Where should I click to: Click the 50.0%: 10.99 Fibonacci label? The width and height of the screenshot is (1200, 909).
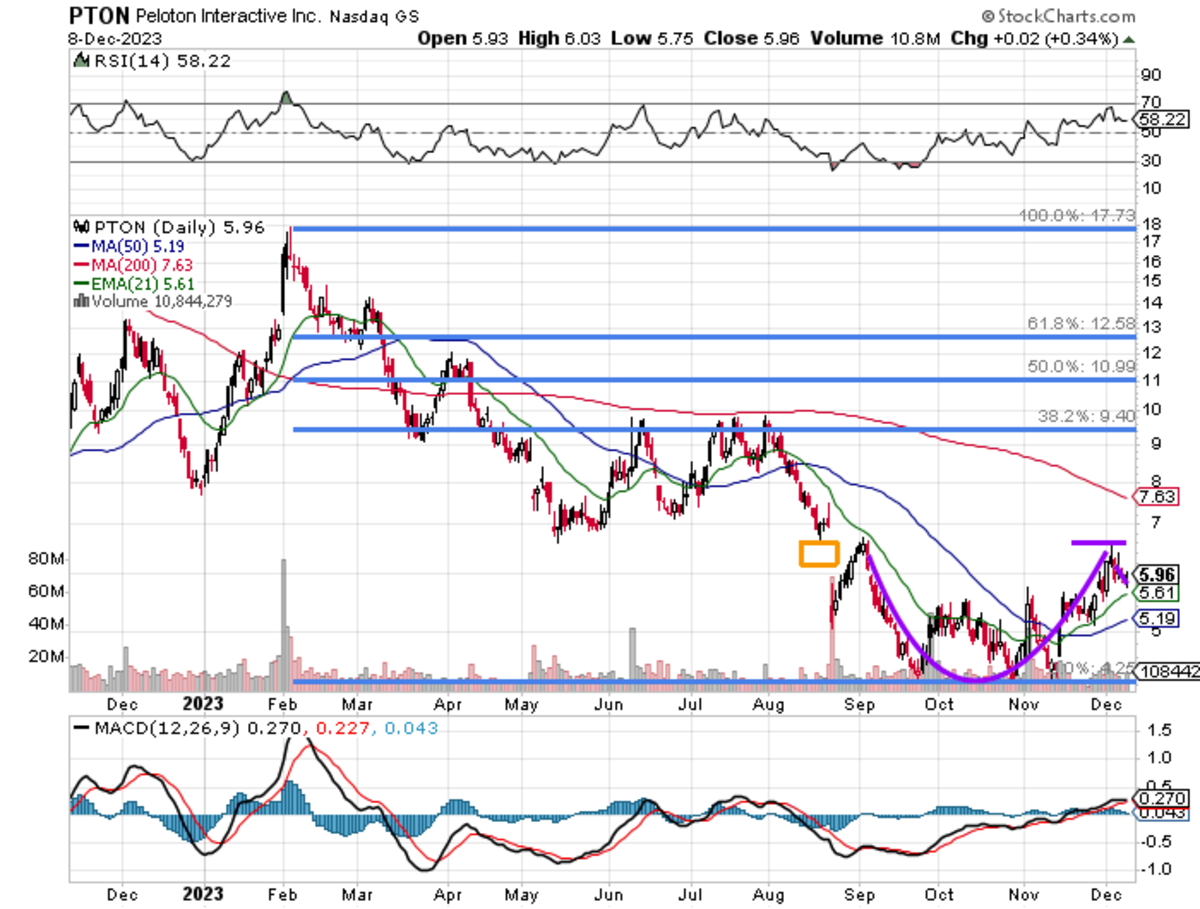(x=1079, y=367)
